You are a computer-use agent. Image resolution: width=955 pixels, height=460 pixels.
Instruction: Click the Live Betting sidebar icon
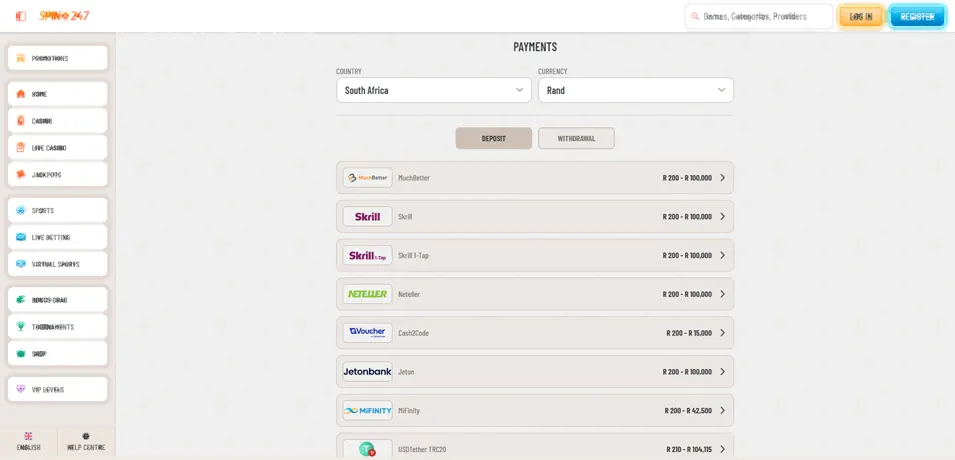(21, 238)
